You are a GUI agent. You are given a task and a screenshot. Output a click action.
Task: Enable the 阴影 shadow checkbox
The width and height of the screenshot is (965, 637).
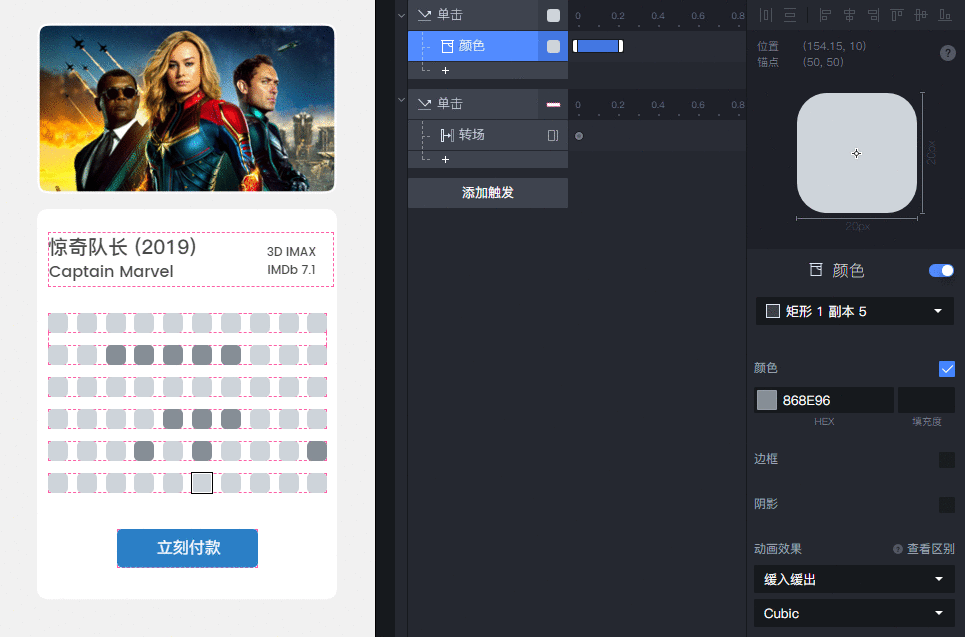[x=947, y=505]
